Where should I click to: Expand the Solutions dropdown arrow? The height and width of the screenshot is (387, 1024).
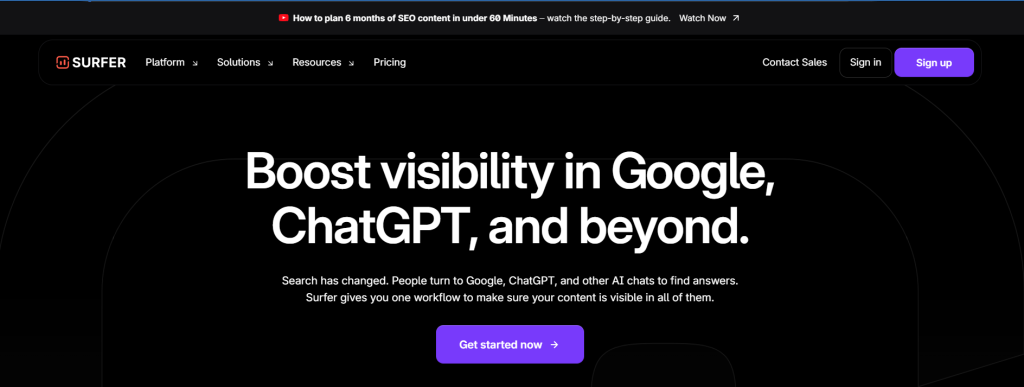point(270,63)
